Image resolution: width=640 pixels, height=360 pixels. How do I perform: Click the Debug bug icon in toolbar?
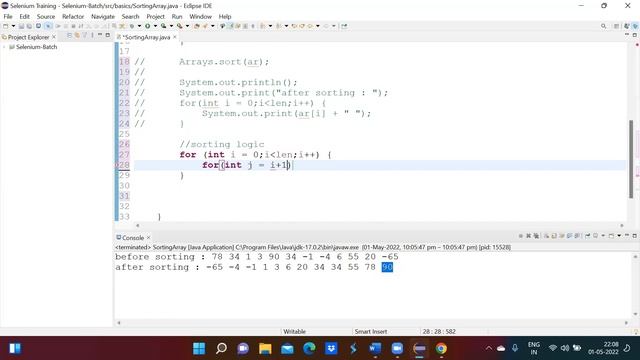132,26
